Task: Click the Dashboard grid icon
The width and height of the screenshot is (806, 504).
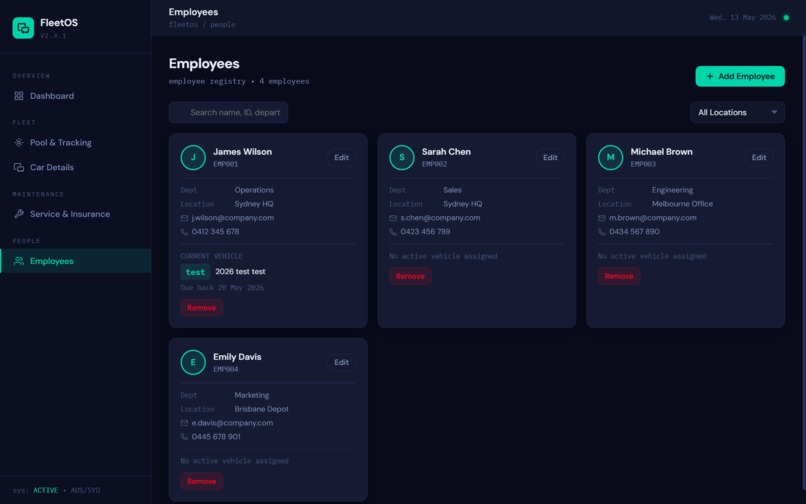Action: [x=19, y=96]
